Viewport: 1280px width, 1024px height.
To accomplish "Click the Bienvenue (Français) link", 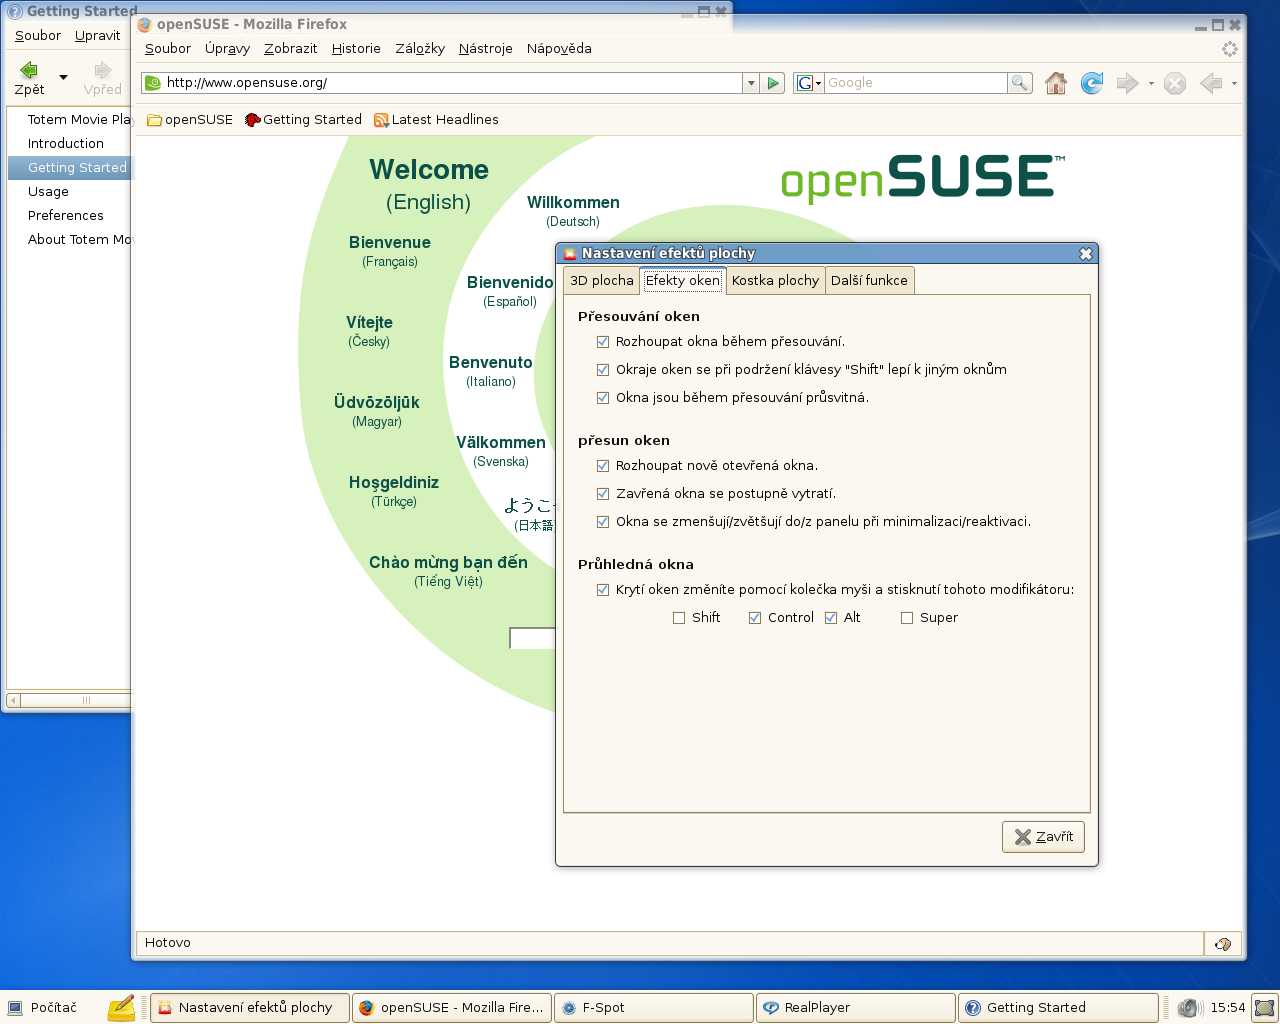I will 390,250.
